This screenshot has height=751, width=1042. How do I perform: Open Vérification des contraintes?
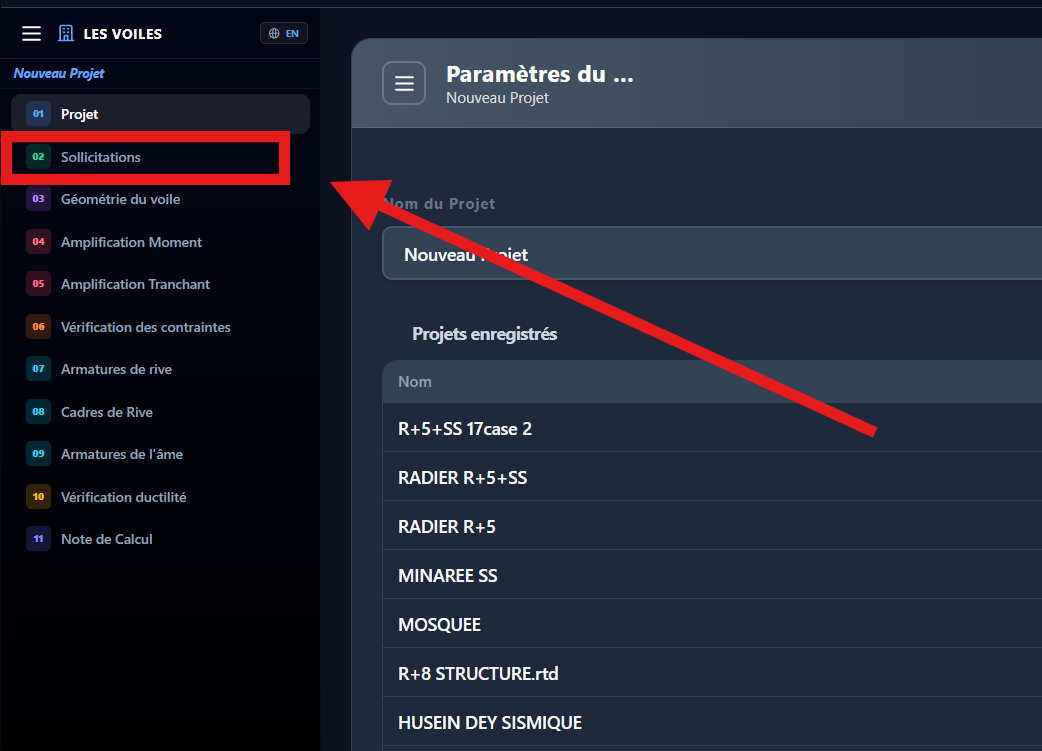(145, 327)
